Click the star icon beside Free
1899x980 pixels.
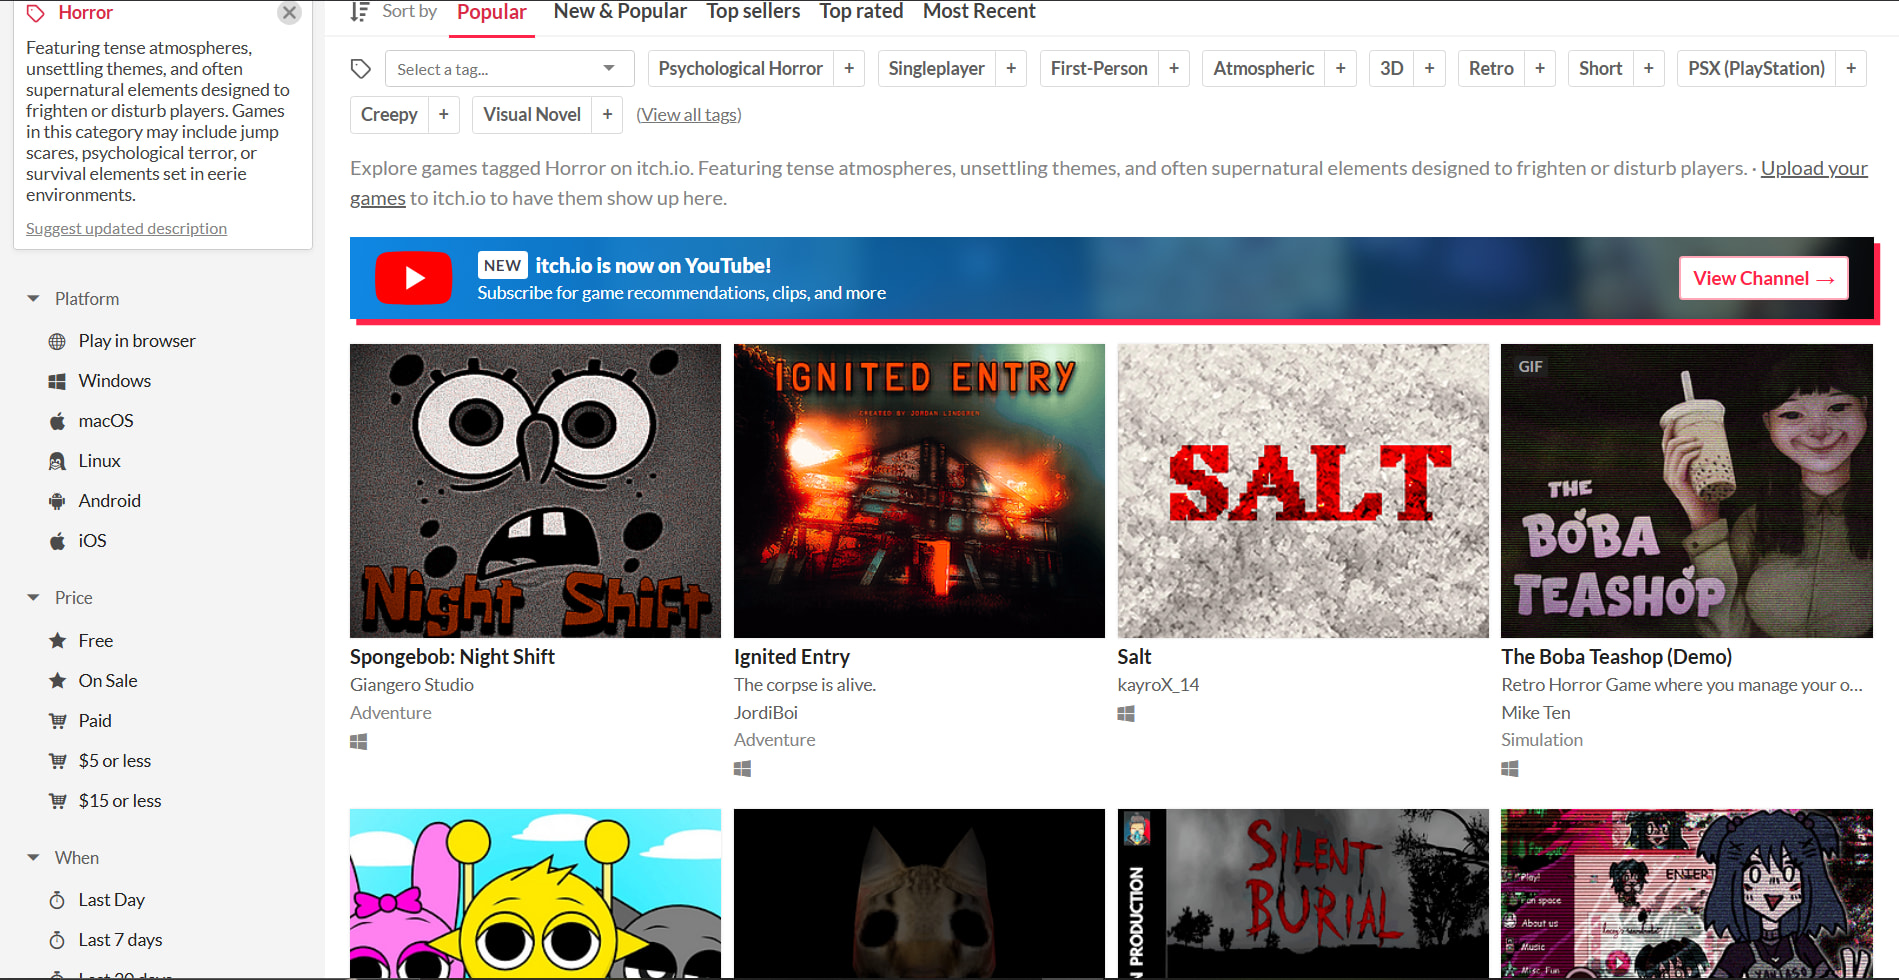(x=57, y=640)
